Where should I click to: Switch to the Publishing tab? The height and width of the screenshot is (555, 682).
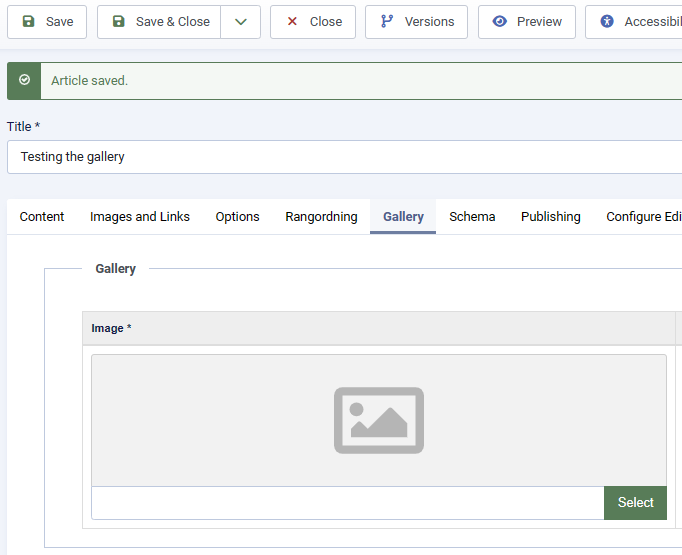(550, 217)
